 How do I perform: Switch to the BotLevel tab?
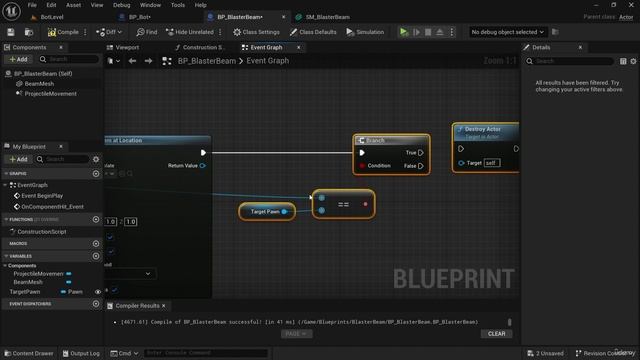pyautogui.click(x=52, y=17)
